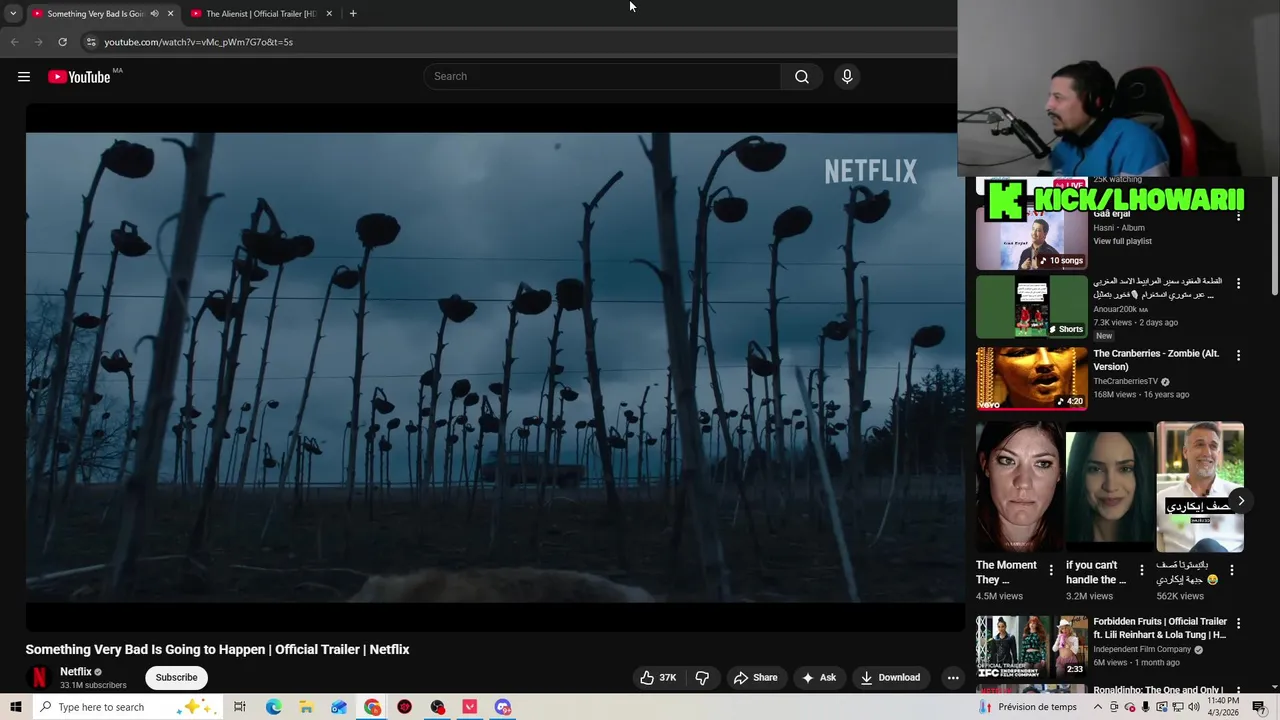Open the browser tab search dropdown
The height and width of the screenshot is (720, 1280).
tap(13, 13)
